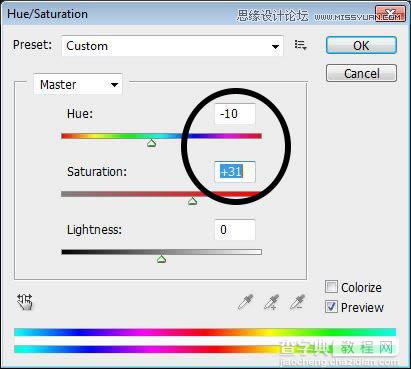
Task: Click the upper rainbow color bar
Action: 205,332
